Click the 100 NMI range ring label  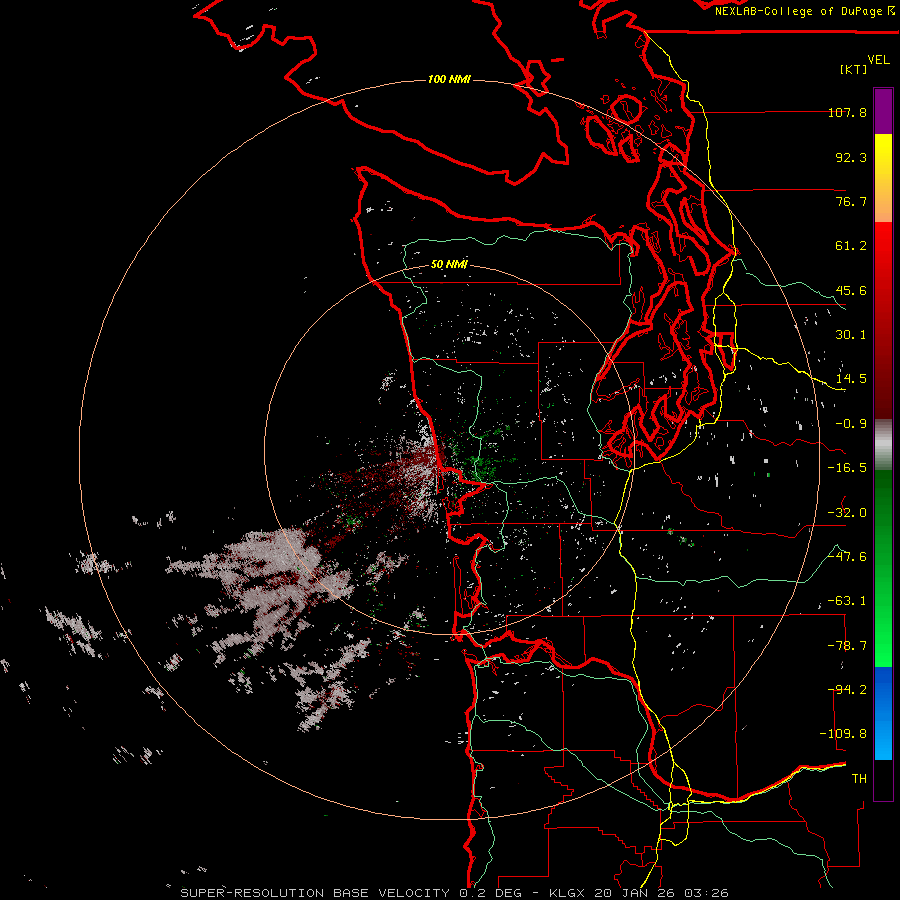449,79
